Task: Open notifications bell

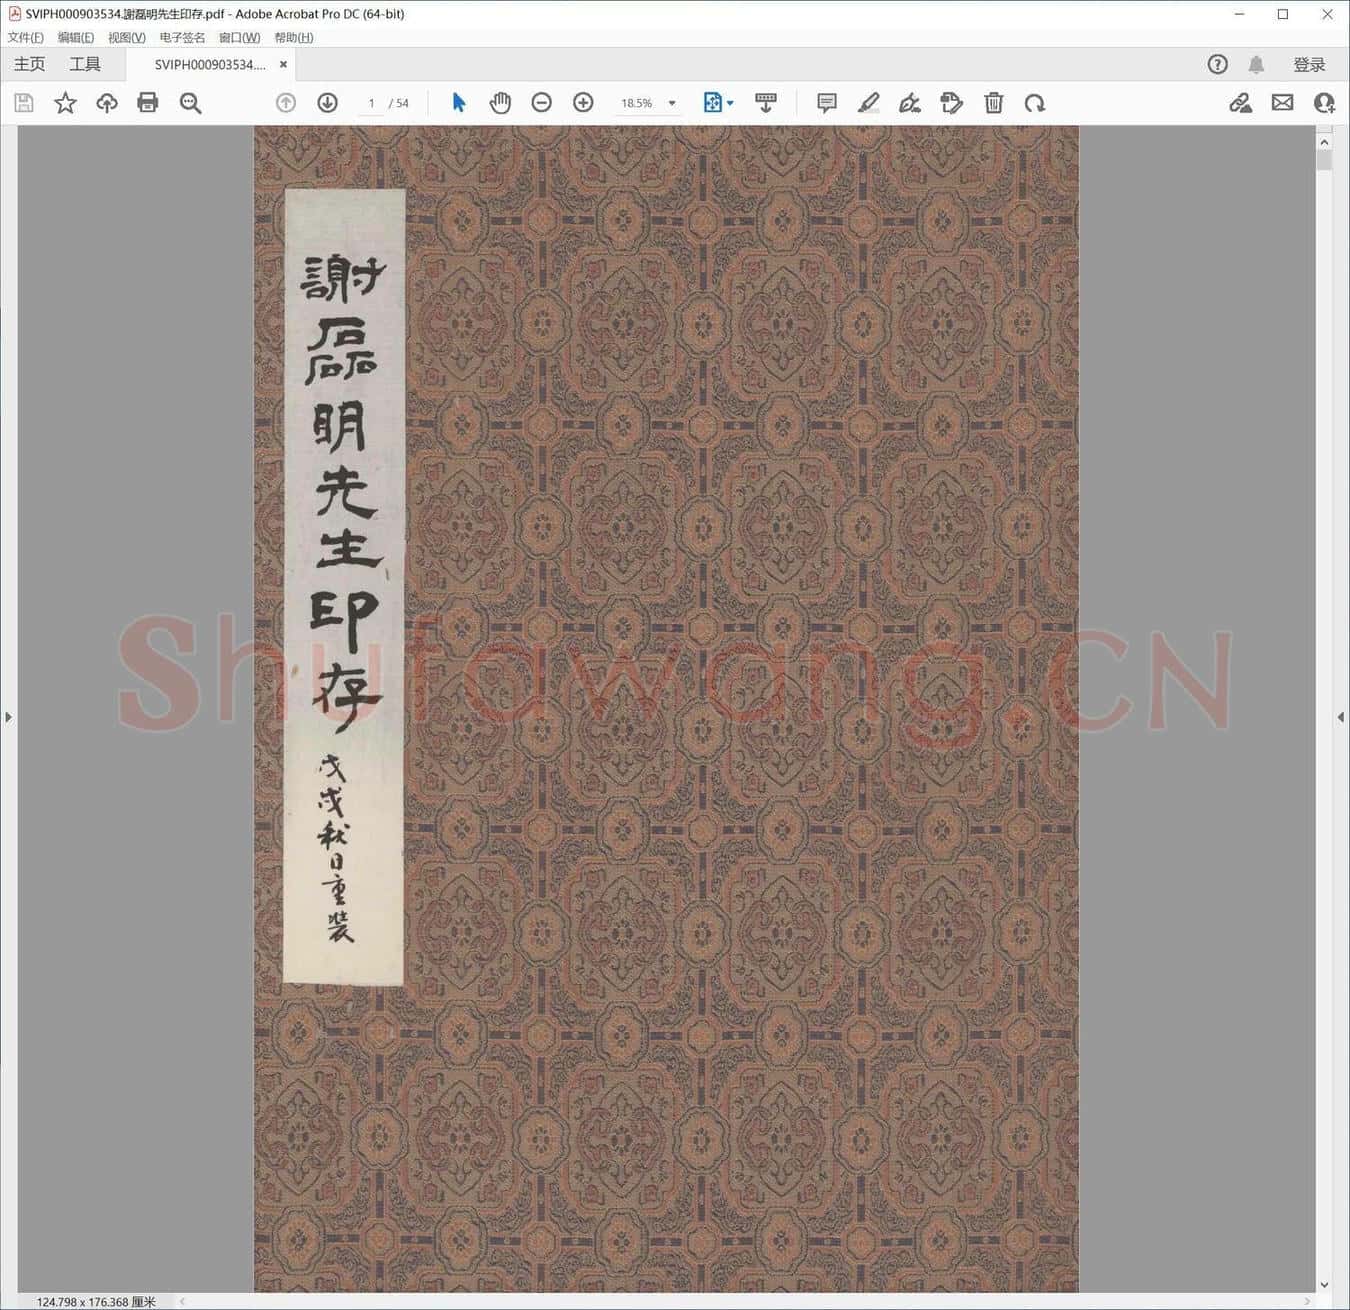Action: [1256, 64]
